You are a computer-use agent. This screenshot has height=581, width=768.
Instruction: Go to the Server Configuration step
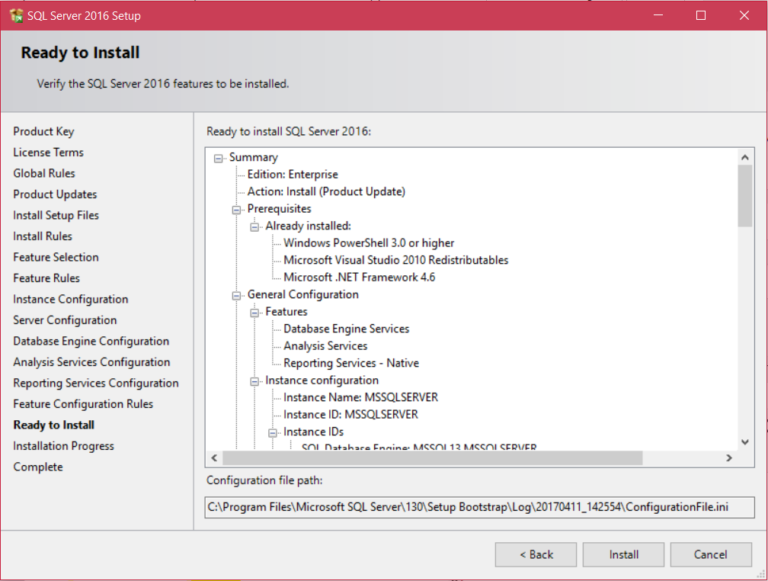click(x=65, y=320)
